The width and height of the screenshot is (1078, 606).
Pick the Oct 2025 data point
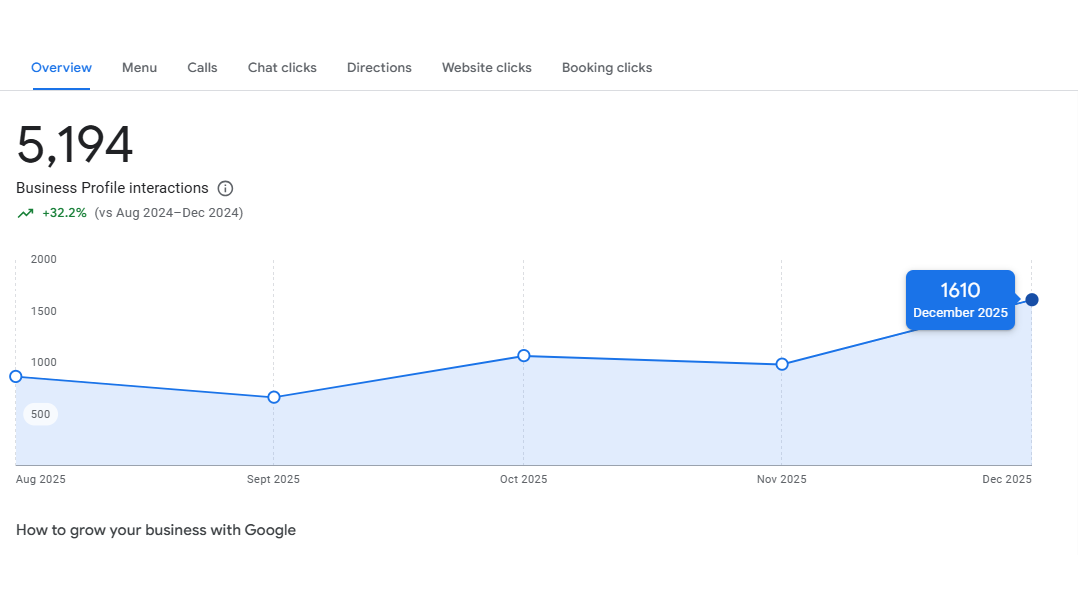pyautogui.click(x=524, y=355)
